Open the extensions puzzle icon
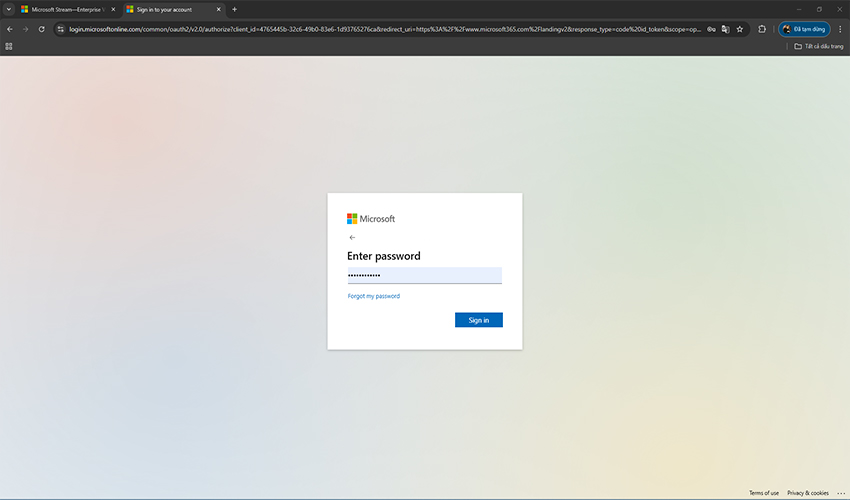This screenshot has height=500, width=850. [x=762, y=29]
